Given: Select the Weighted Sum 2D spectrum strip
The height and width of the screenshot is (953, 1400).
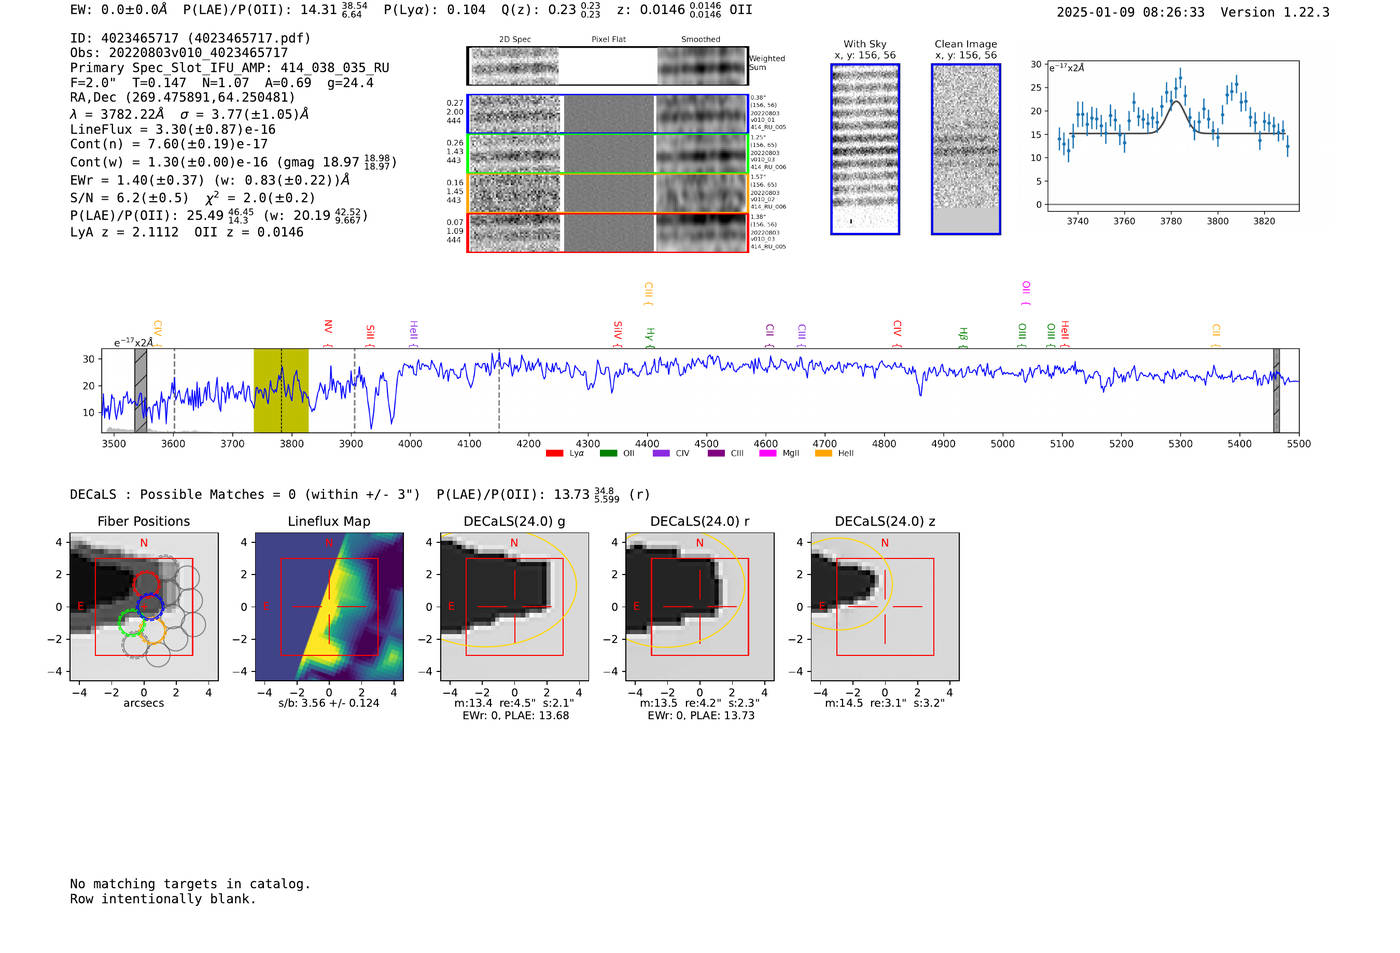Looking at the screenshot, I should click(607, 66).
